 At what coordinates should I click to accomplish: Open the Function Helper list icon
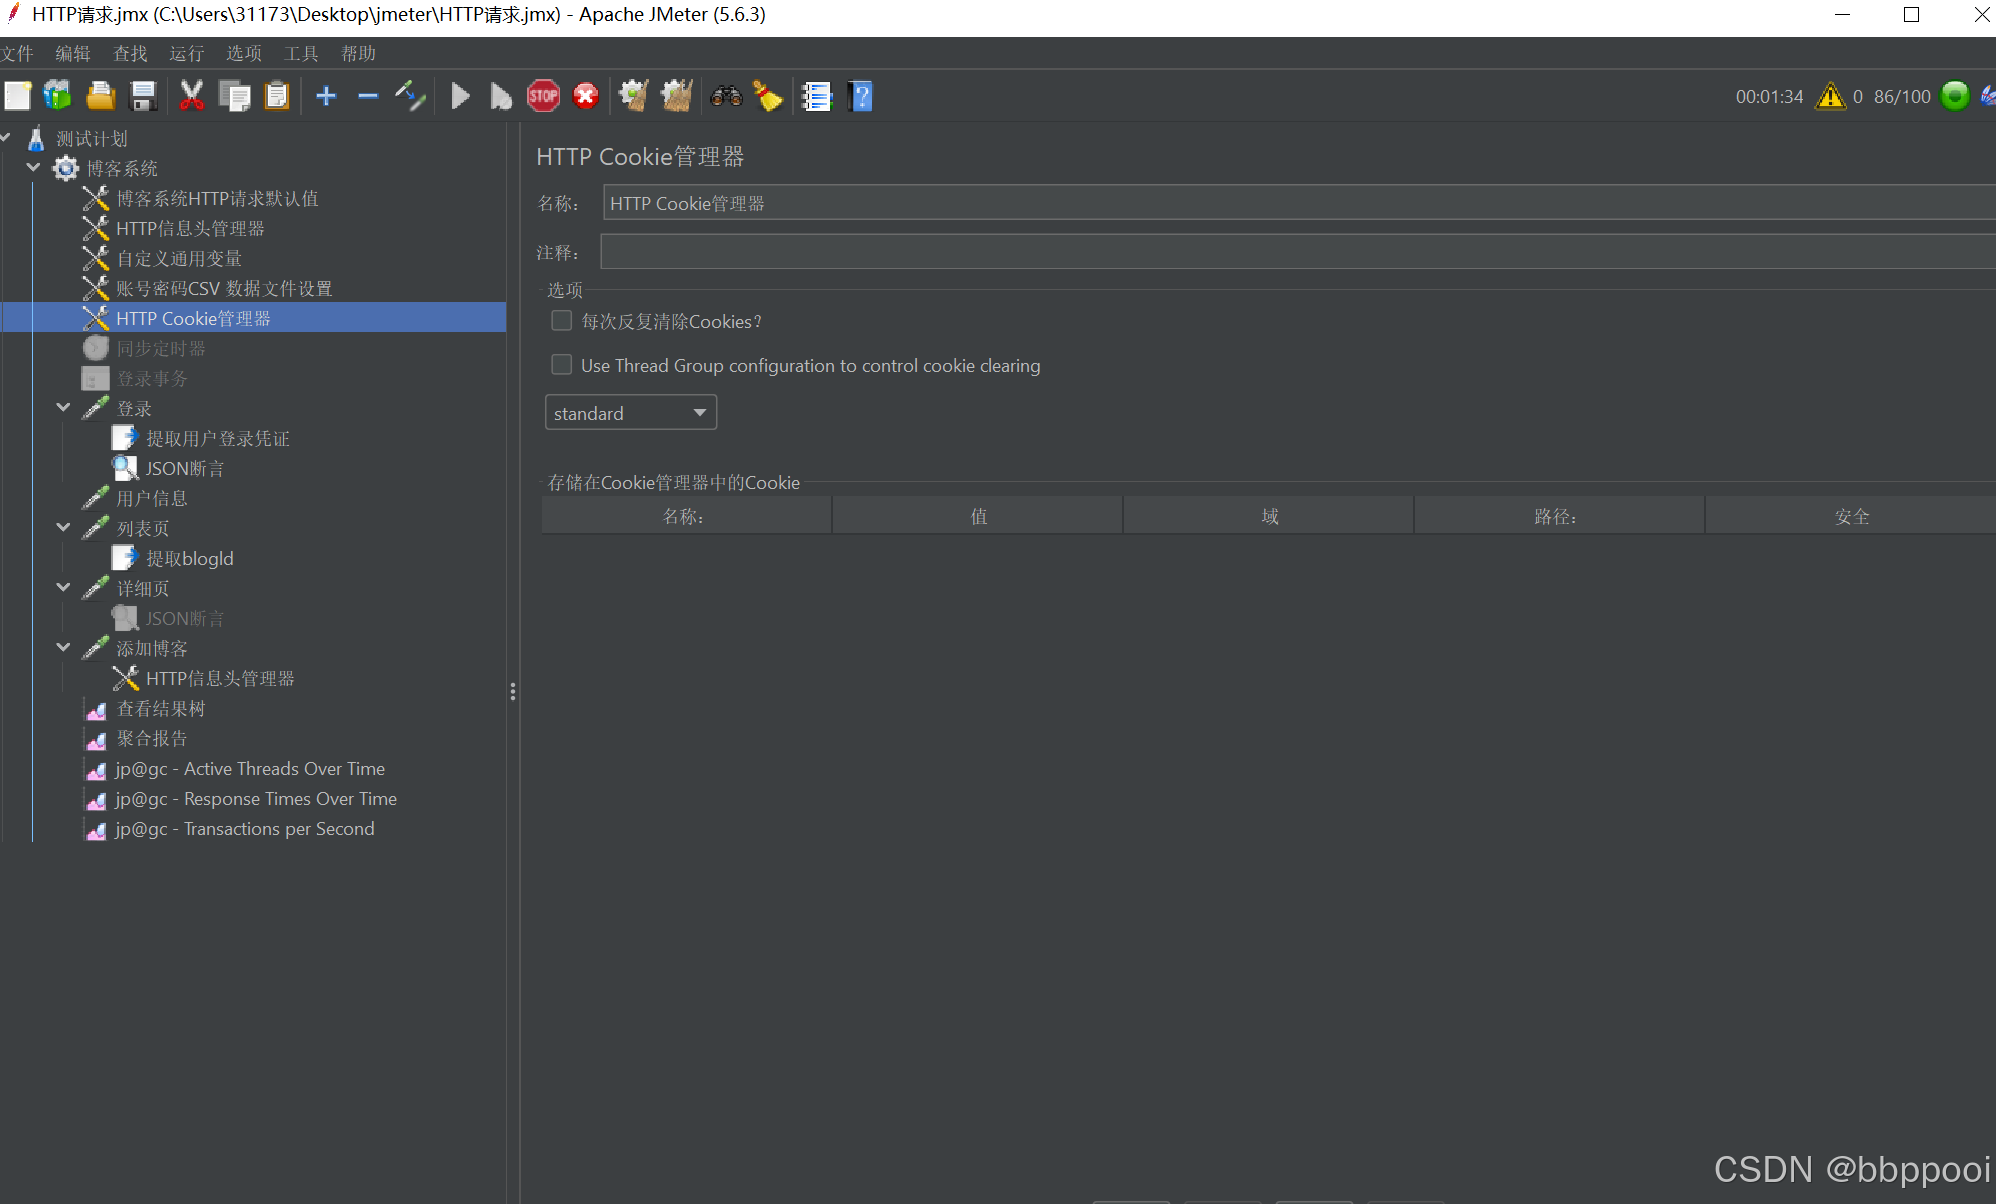(x=817, y=96)
